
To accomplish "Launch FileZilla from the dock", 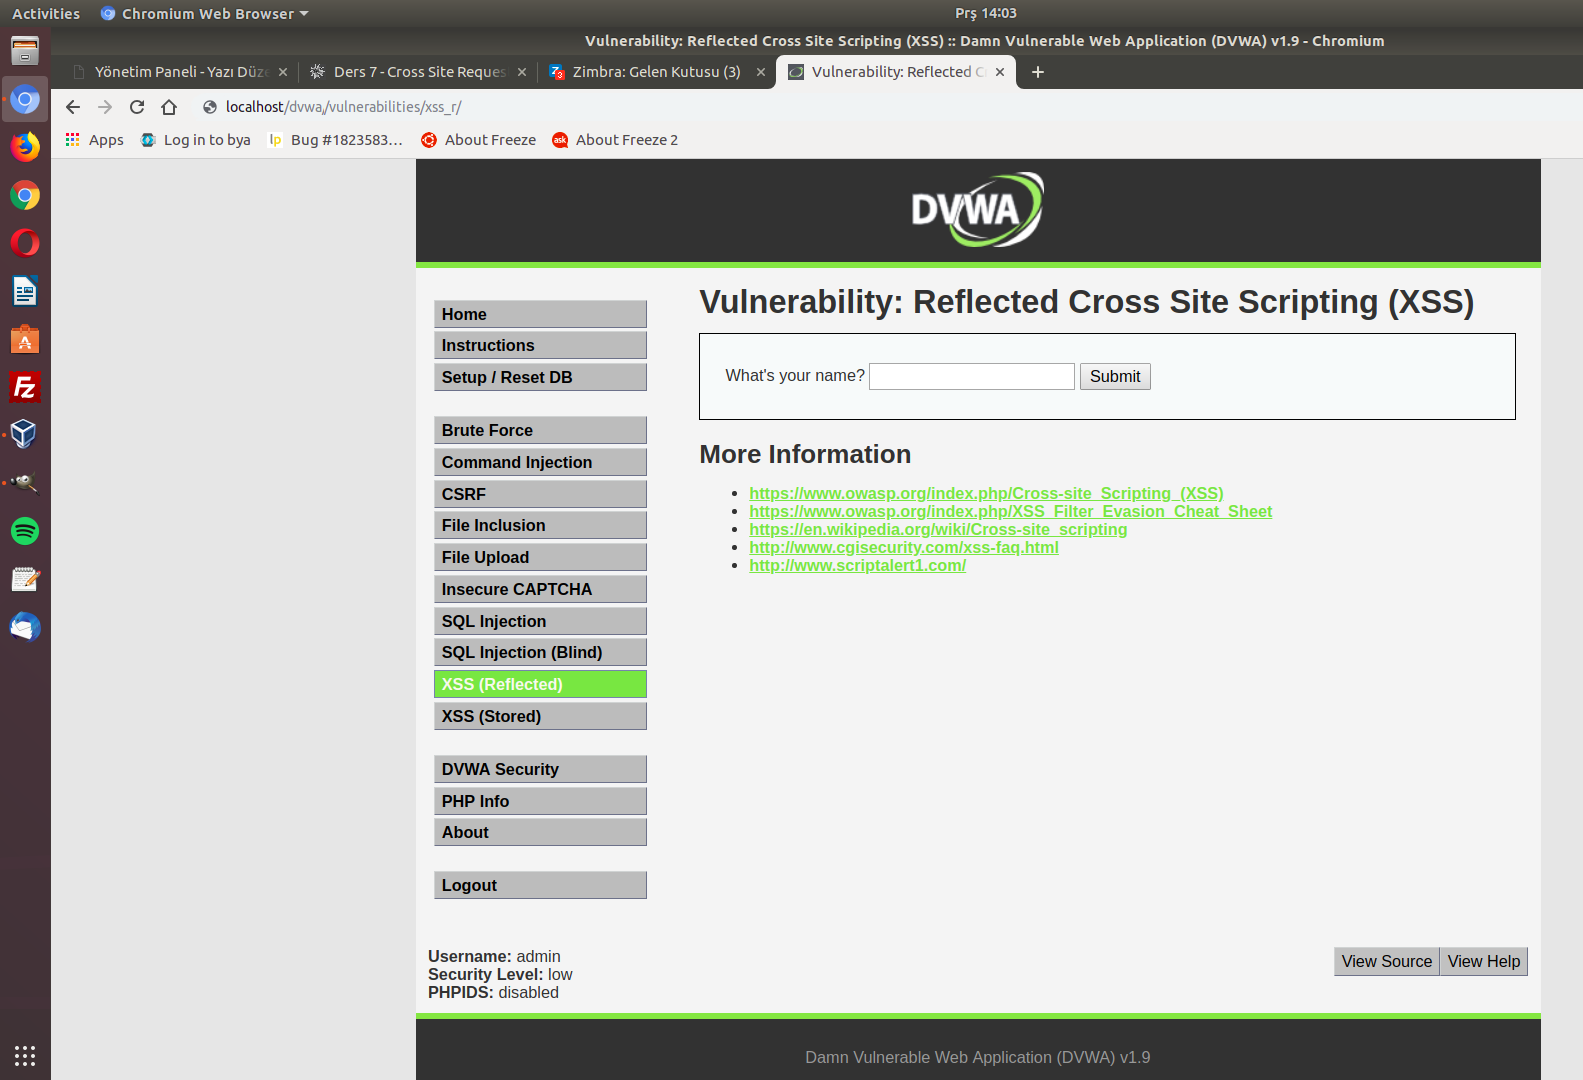I will [25, 387].
